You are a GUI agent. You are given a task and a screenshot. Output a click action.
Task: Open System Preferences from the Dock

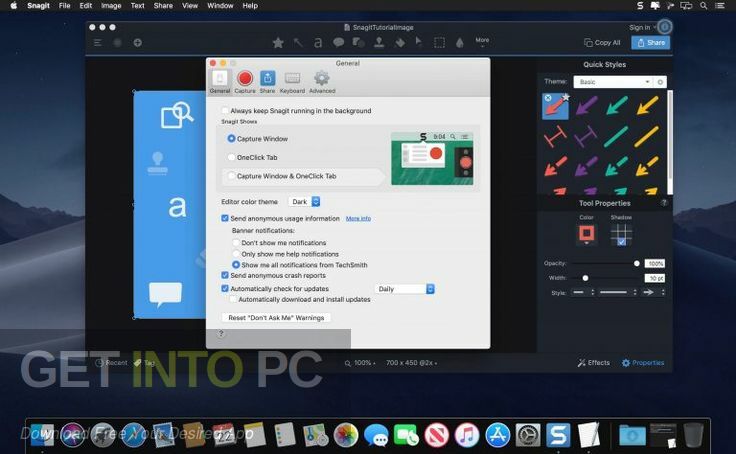click(x=528, y=435)
